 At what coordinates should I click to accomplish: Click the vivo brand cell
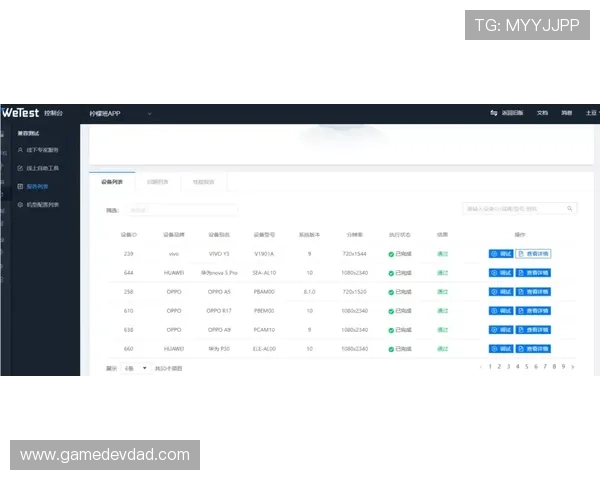click(174, 254)
